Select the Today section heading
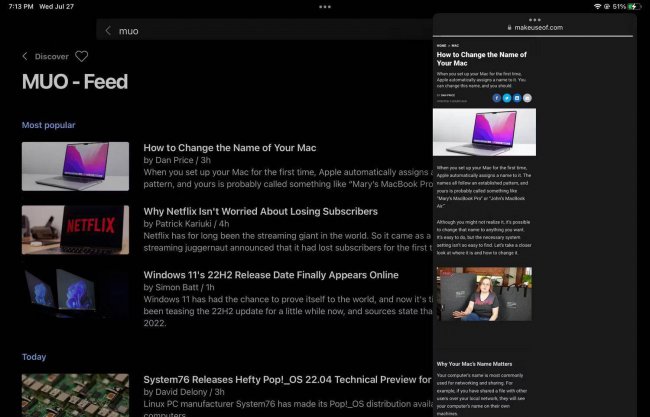650x417 pixels. point(34,356)
